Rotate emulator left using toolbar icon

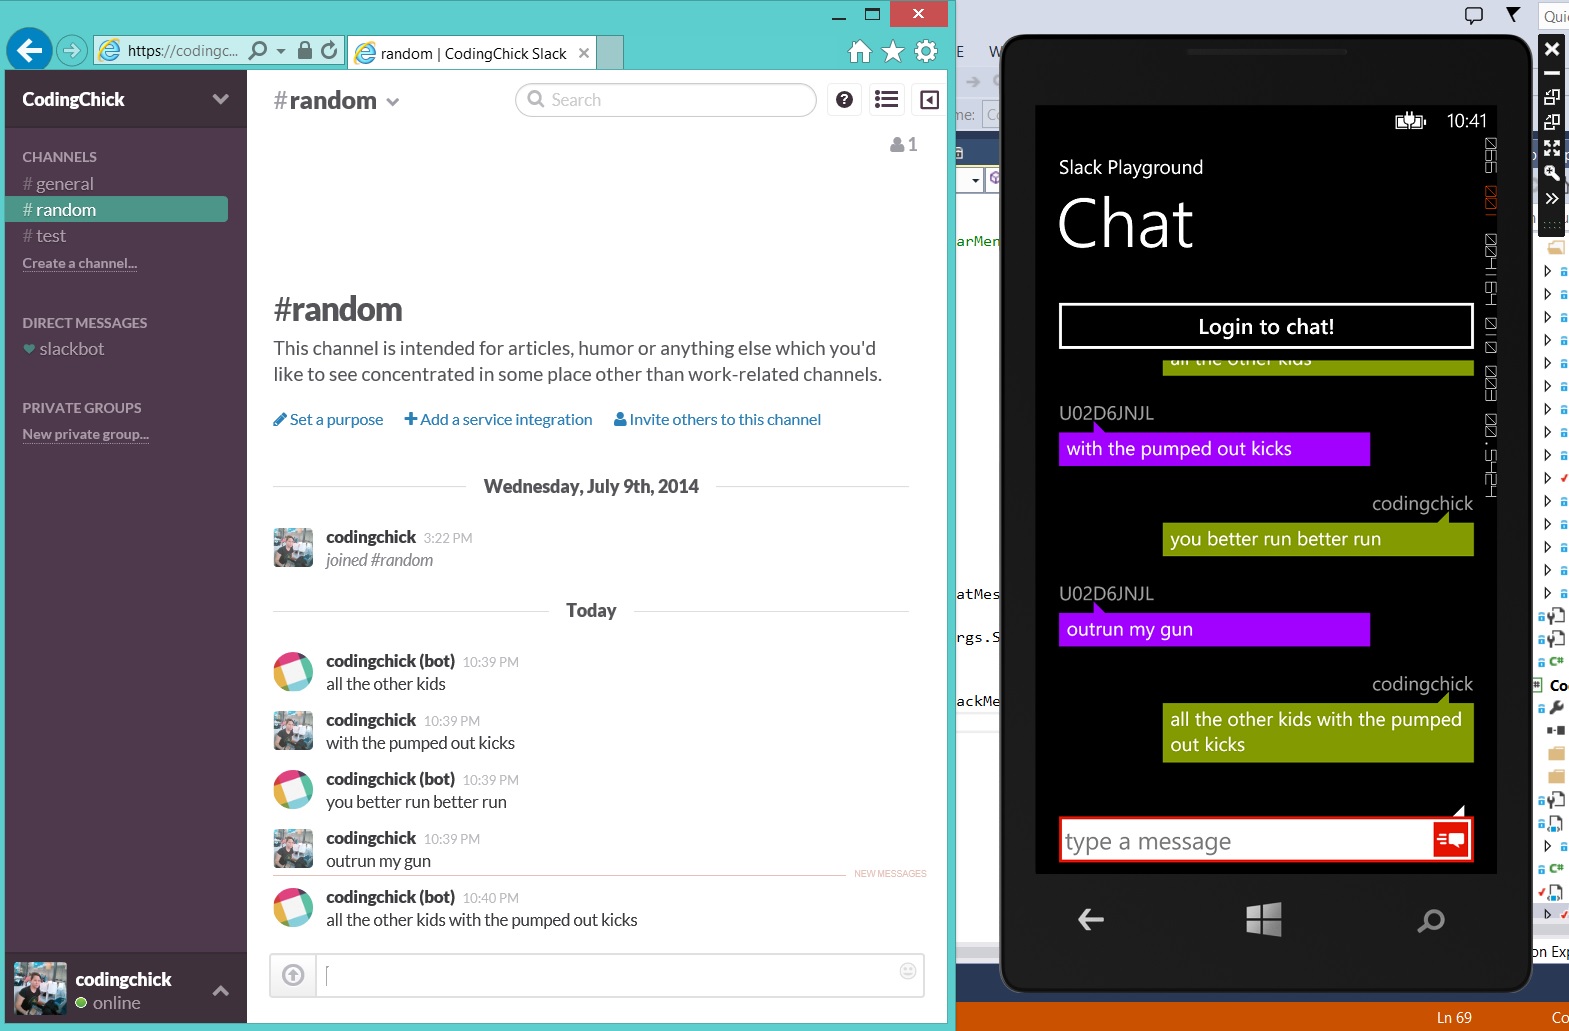[1551, 97]
